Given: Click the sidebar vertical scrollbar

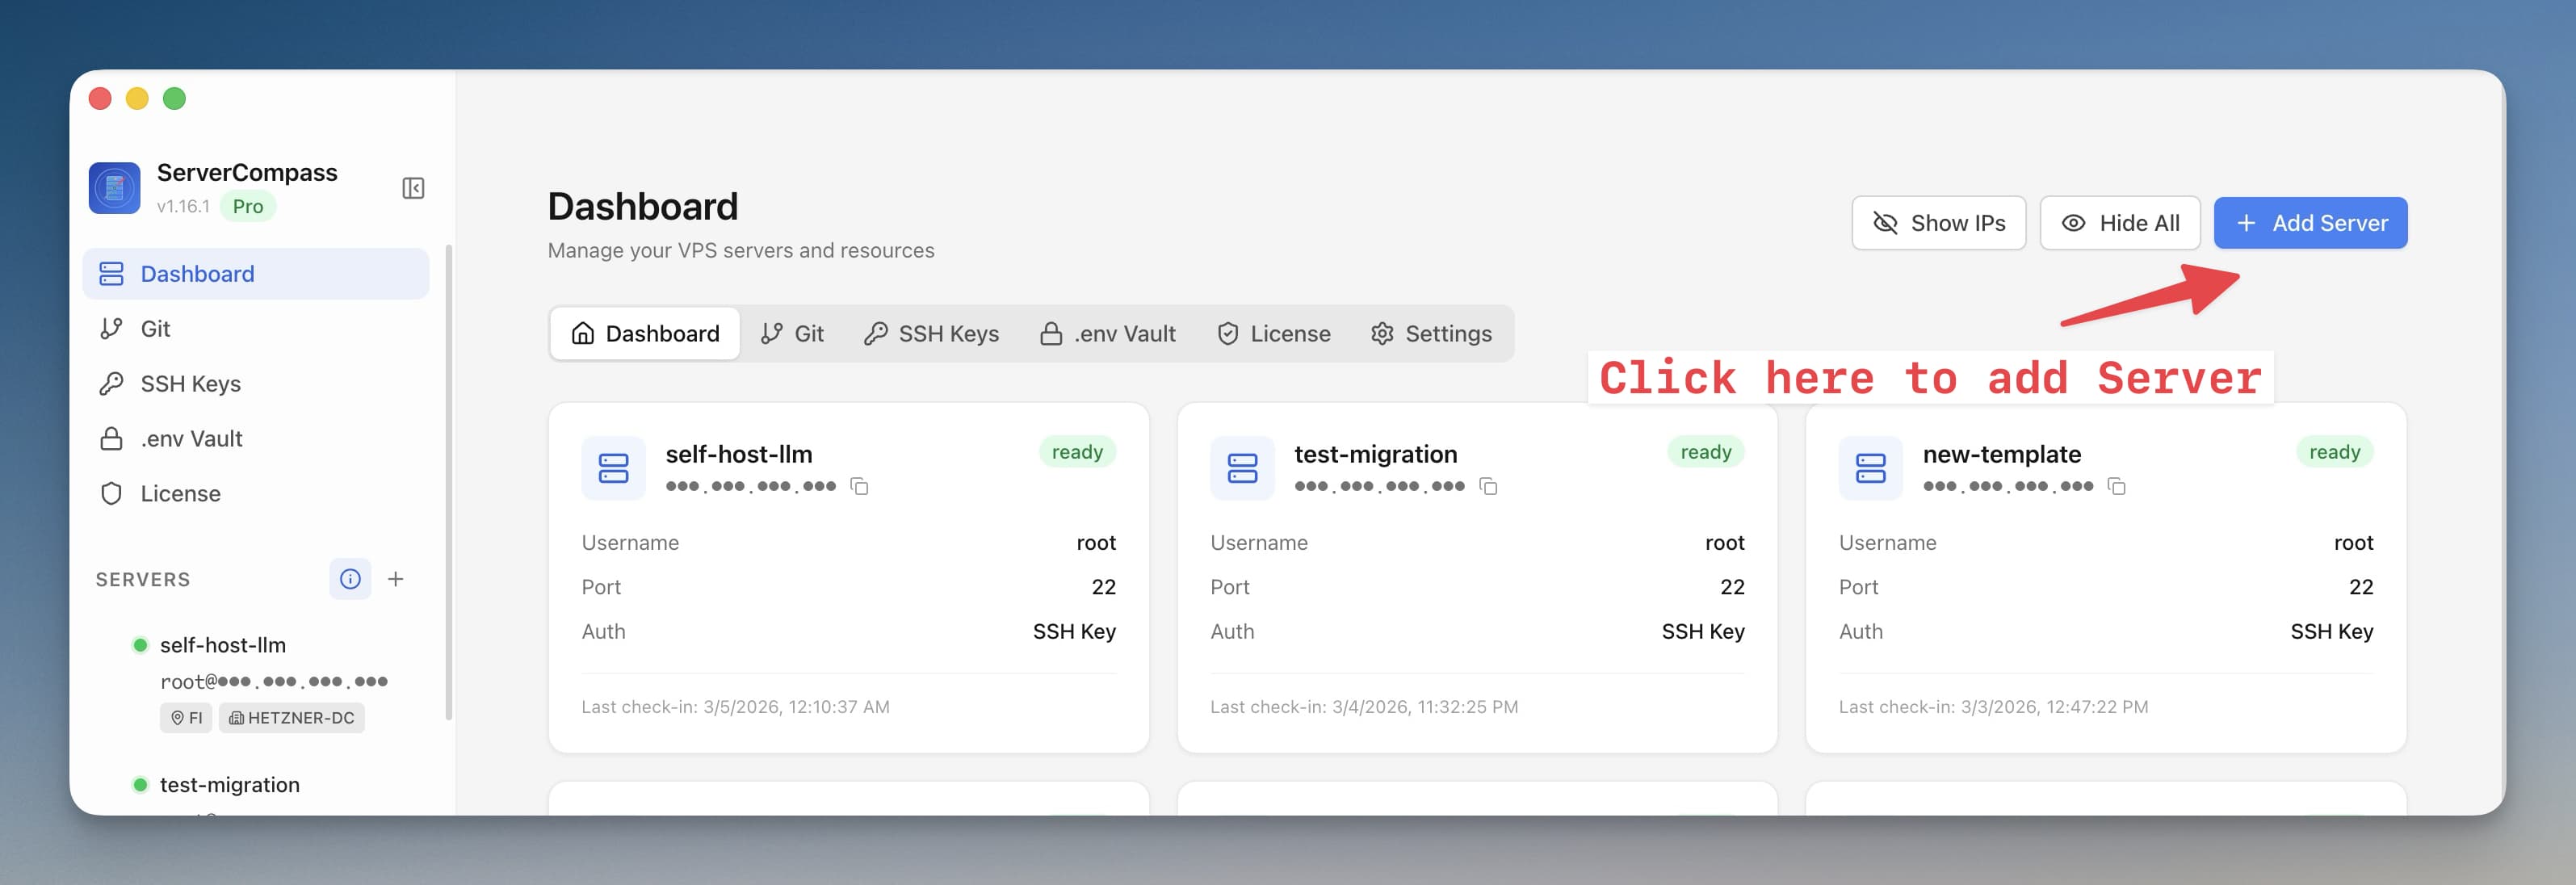Looking at the screenshot, I should click(449, 480).
